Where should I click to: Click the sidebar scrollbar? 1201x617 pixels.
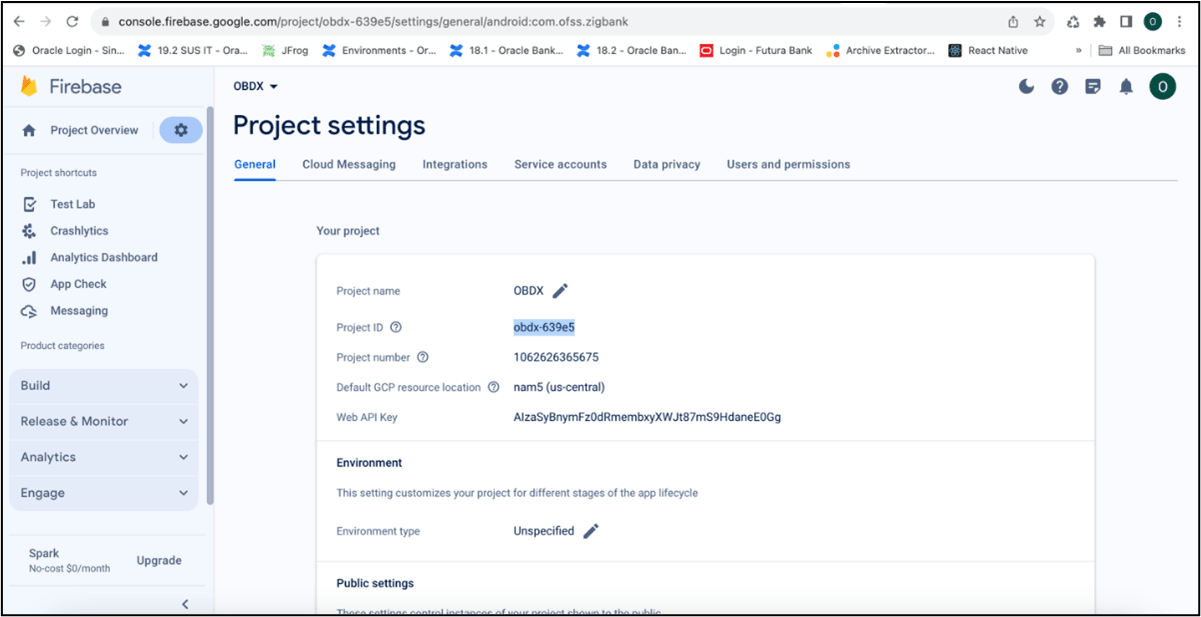tap(209, 305)
